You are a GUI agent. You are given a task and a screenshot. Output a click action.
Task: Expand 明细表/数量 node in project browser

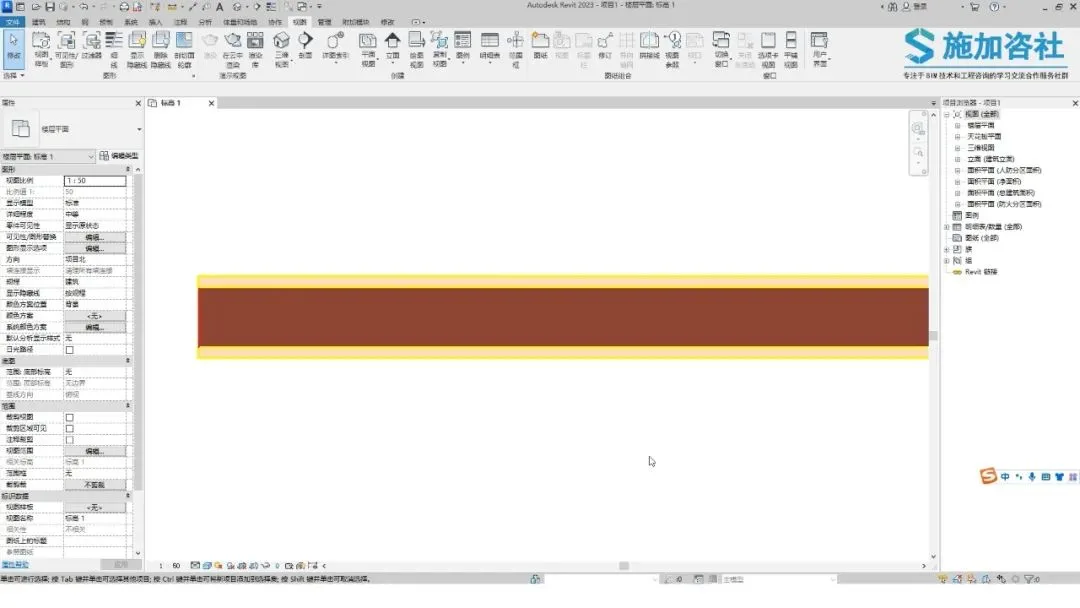(947, 227)
